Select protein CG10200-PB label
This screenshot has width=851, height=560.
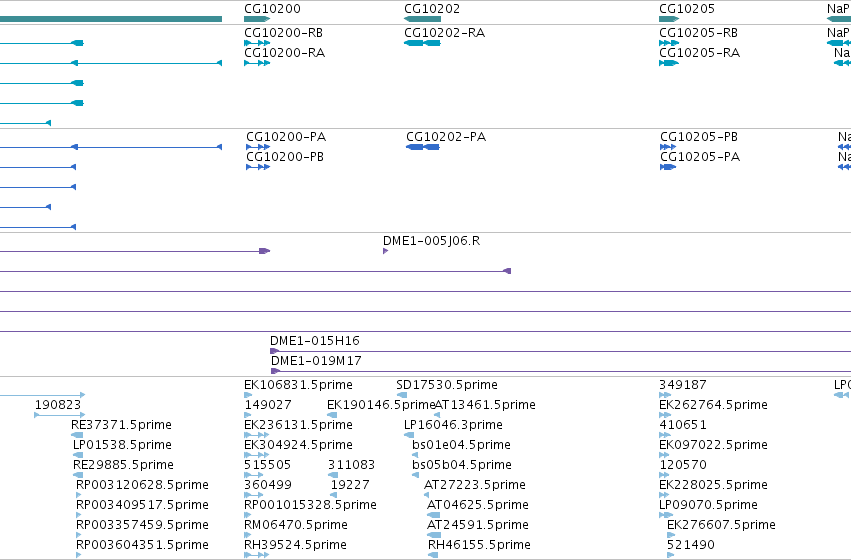click(285, 157)
